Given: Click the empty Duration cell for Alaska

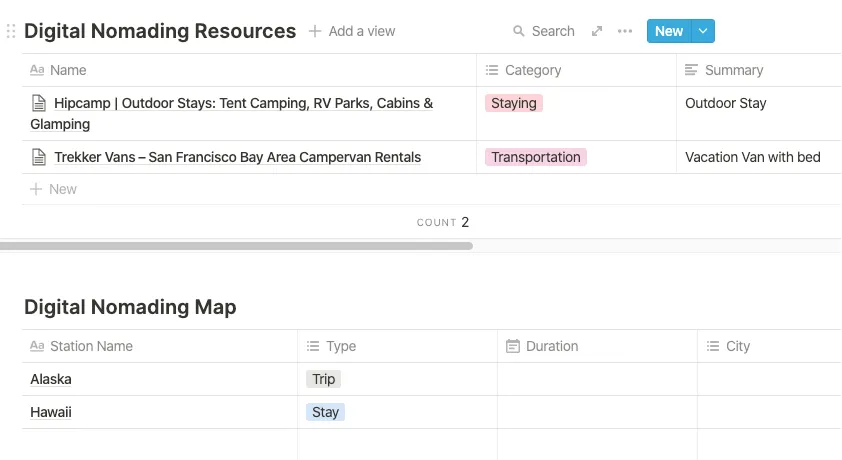Looking at the screenshot, I should 597,379.
